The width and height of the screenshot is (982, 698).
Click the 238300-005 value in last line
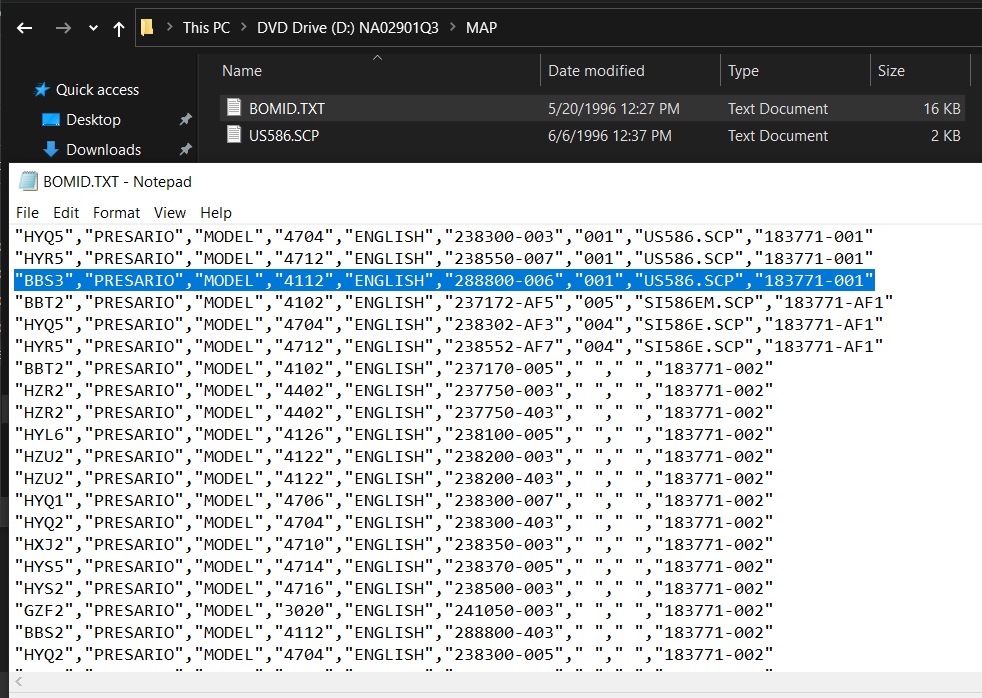504,654
